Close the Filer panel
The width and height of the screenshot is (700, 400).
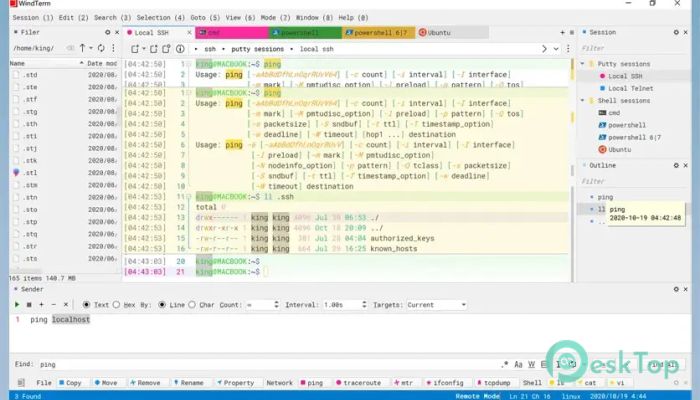(117, 32)
